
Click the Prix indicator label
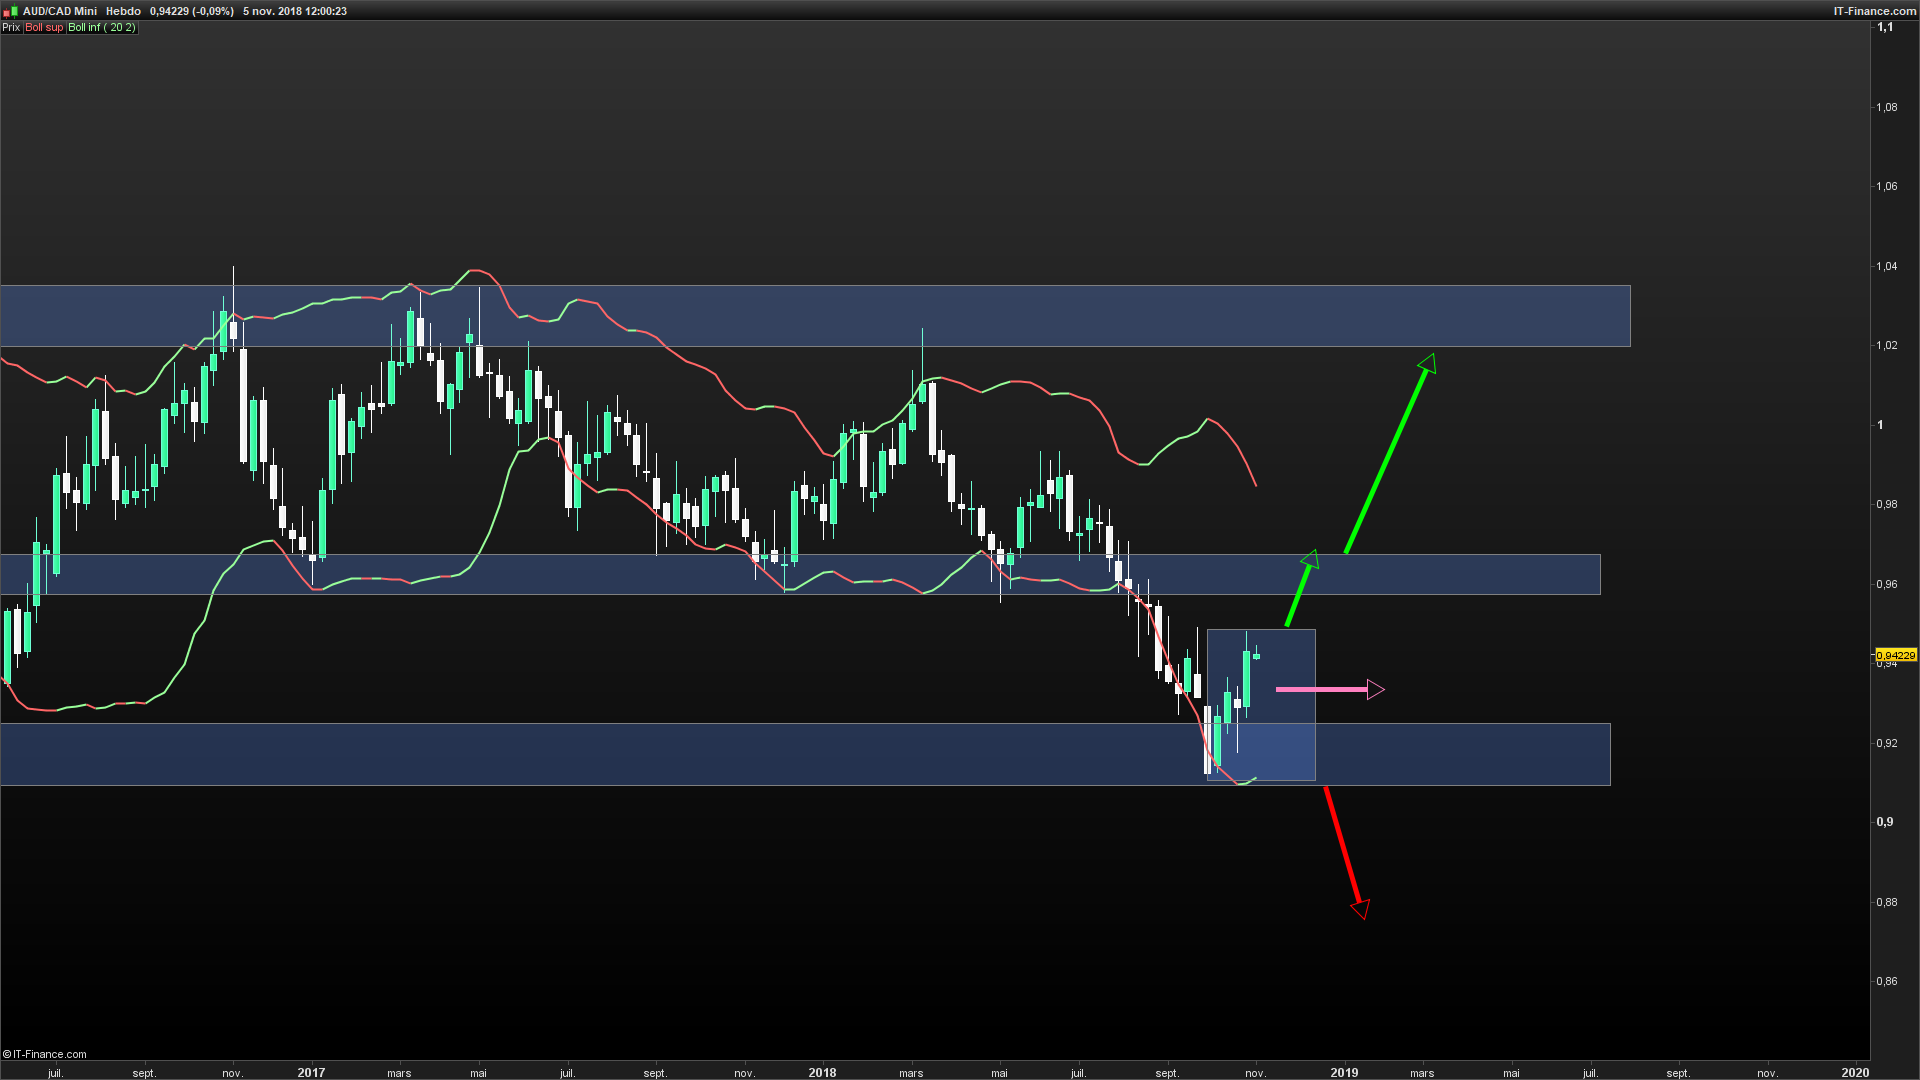pos(11,27)
